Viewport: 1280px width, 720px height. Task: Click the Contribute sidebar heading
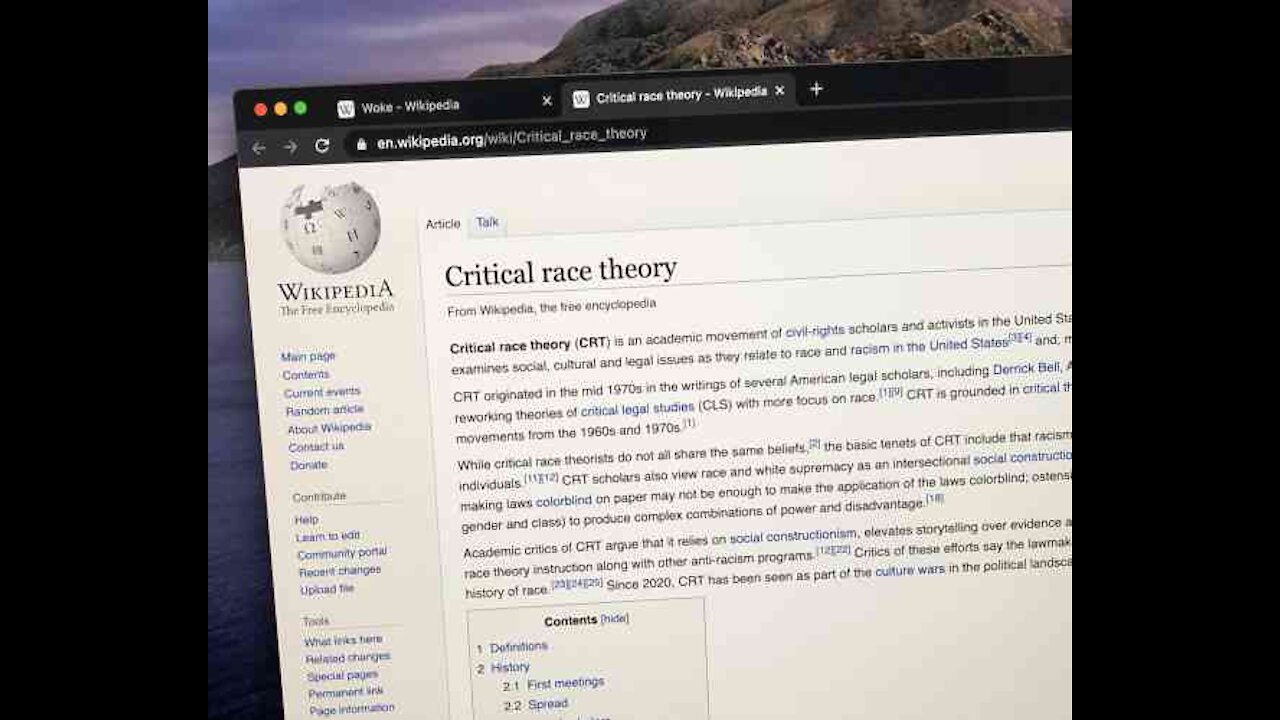point(319,497)
